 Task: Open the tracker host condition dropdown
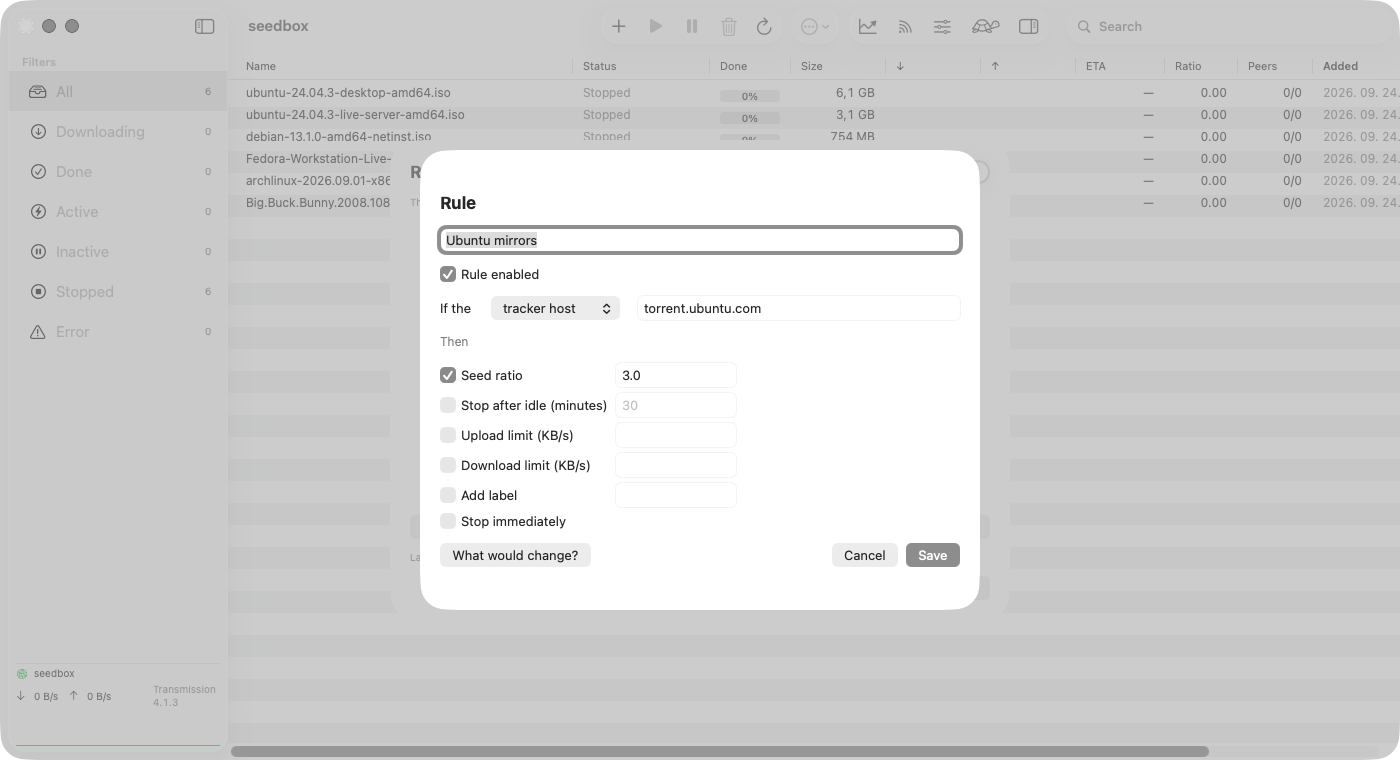click(x=555, y=308)
